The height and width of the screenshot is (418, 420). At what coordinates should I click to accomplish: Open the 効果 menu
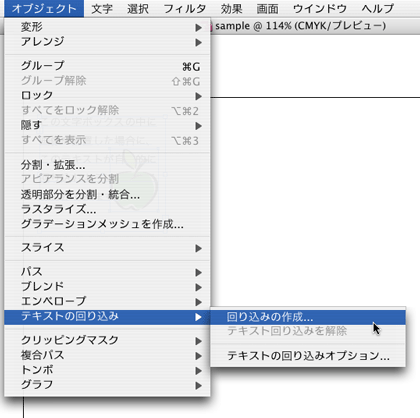[231, 8]
